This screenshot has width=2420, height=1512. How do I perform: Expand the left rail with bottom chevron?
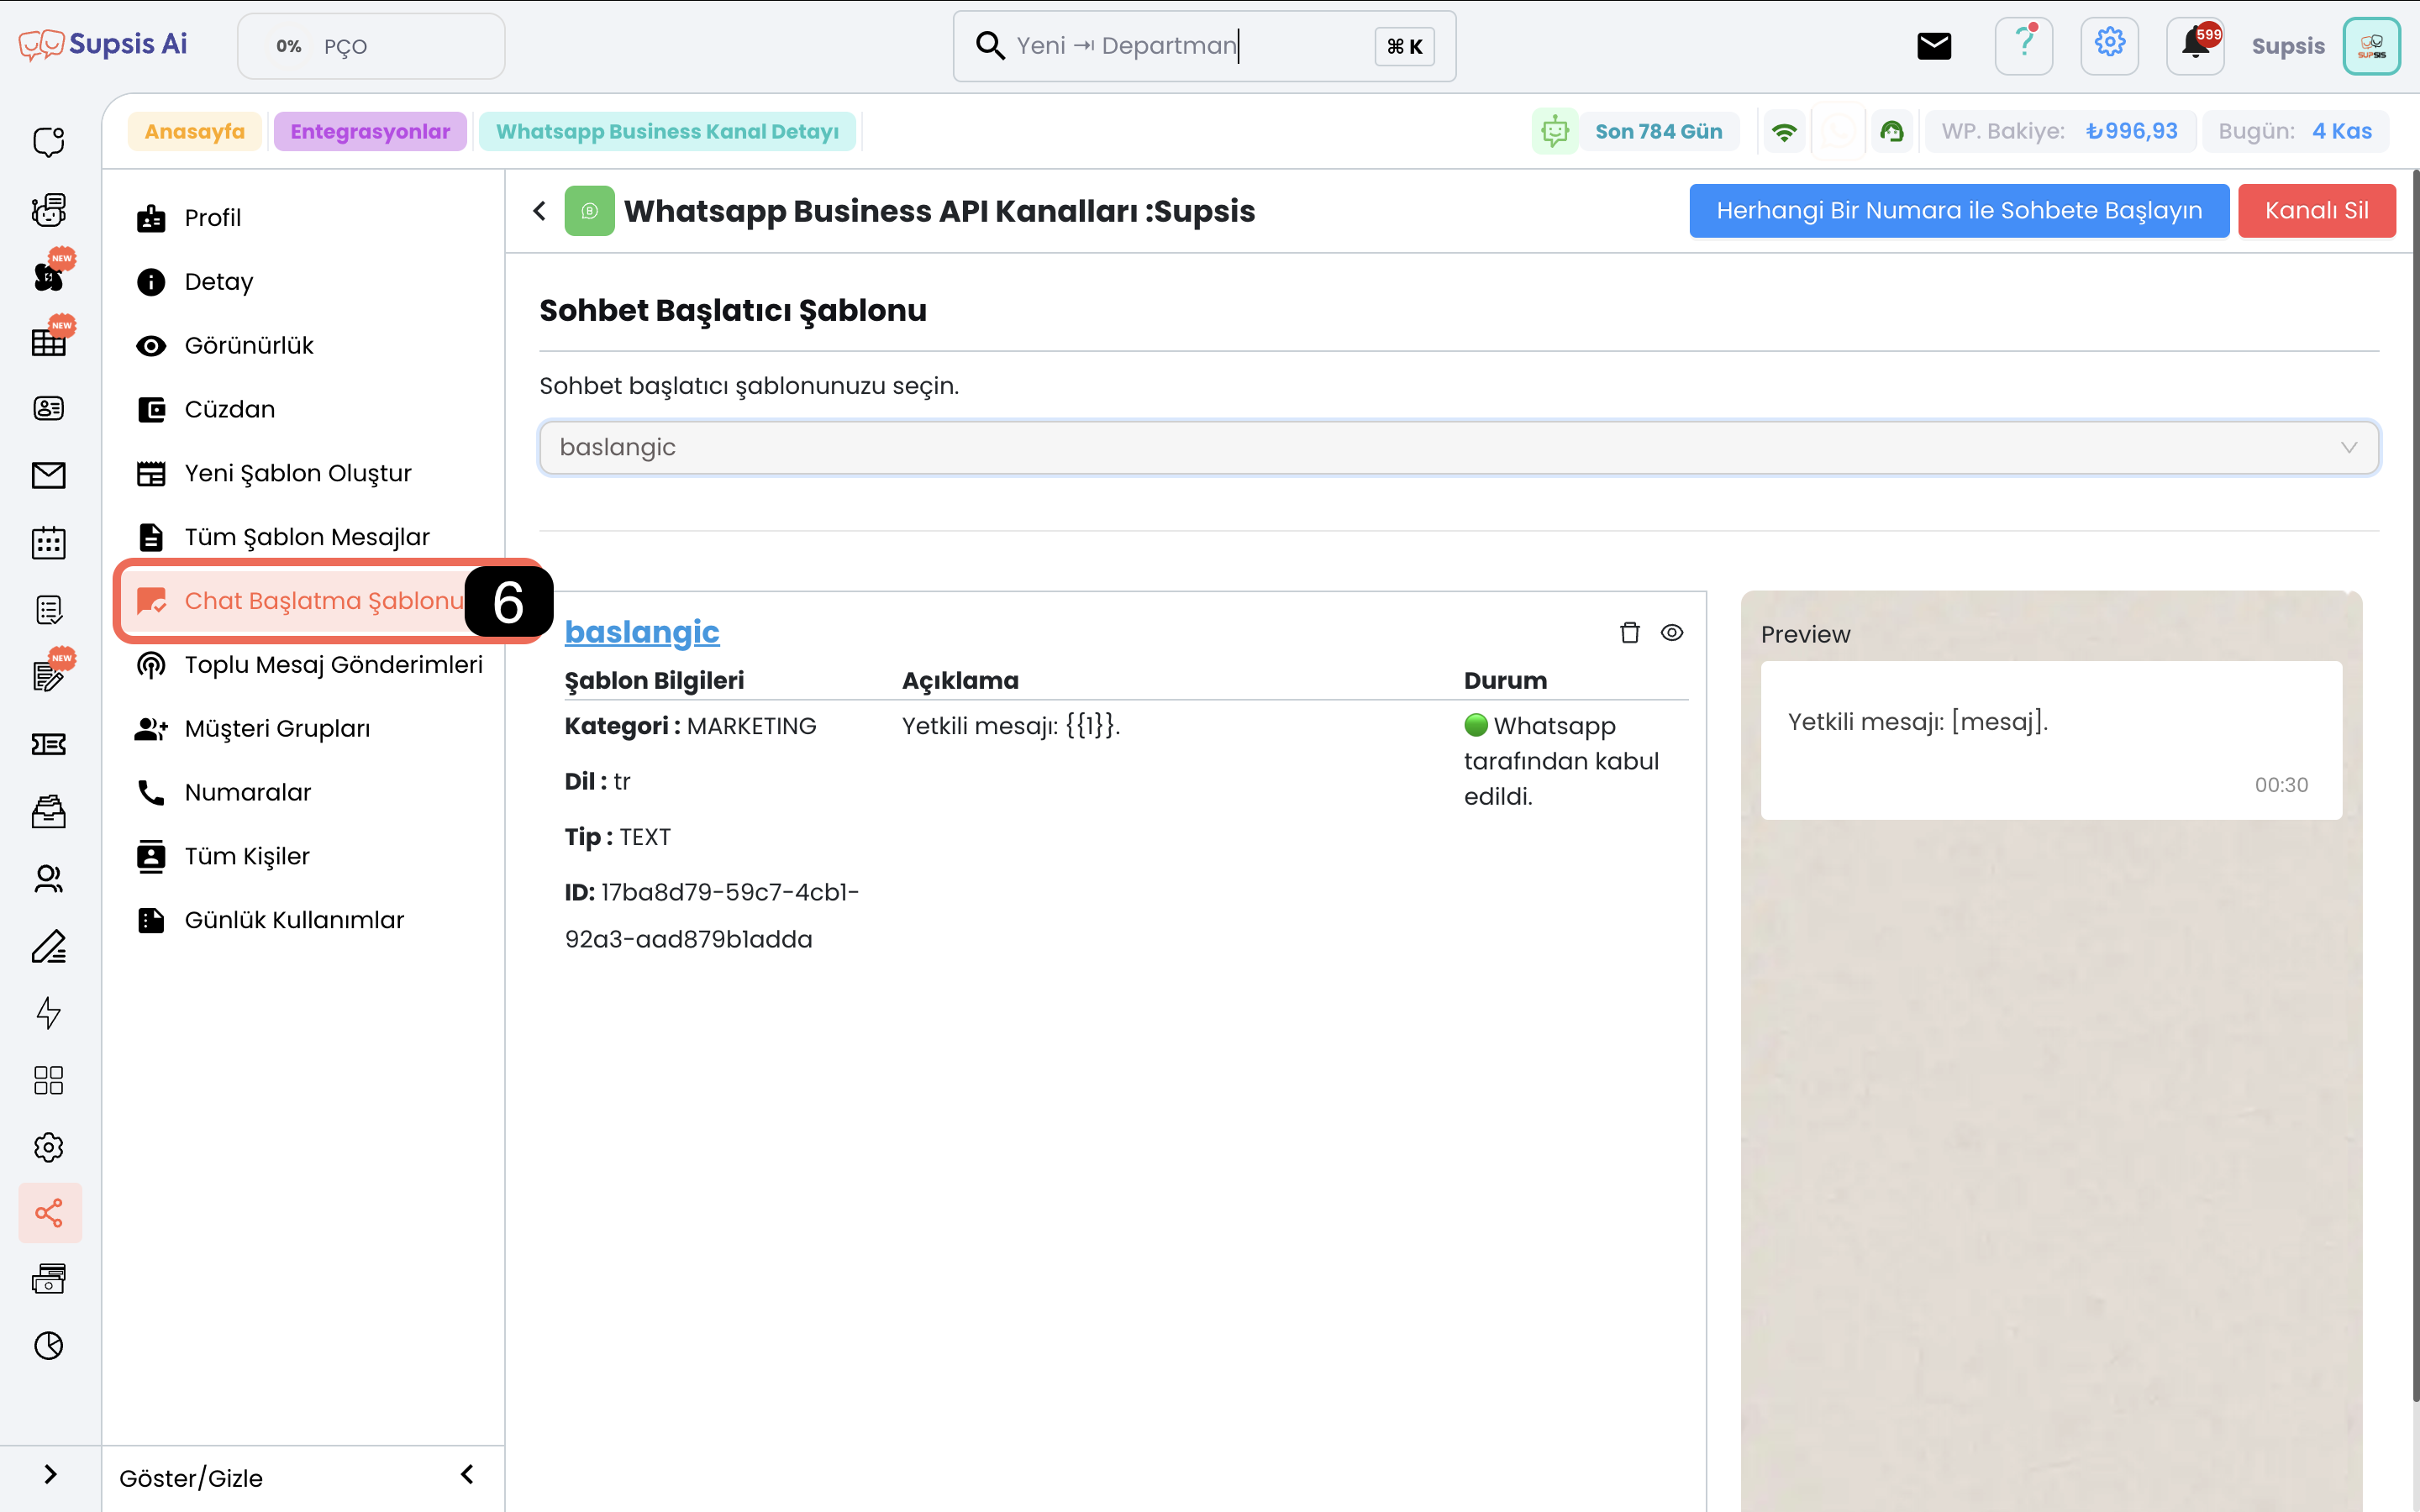pyautogui.click(x=50, y=1475)
